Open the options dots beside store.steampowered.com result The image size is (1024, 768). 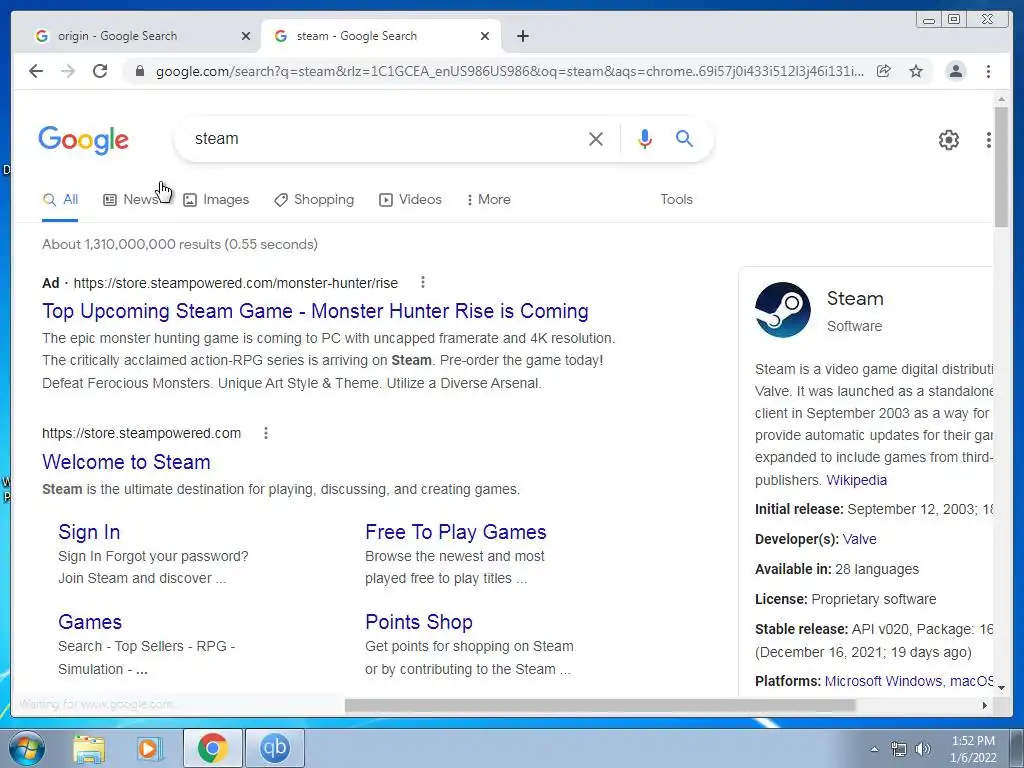pos(266,433)
